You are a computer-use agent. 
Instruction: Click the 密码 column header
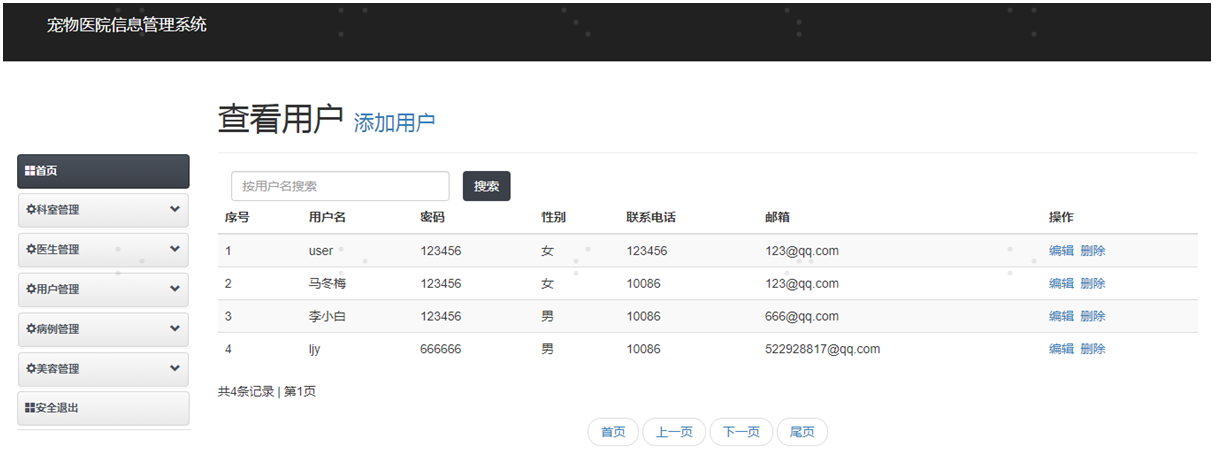[x=433, y=218]
